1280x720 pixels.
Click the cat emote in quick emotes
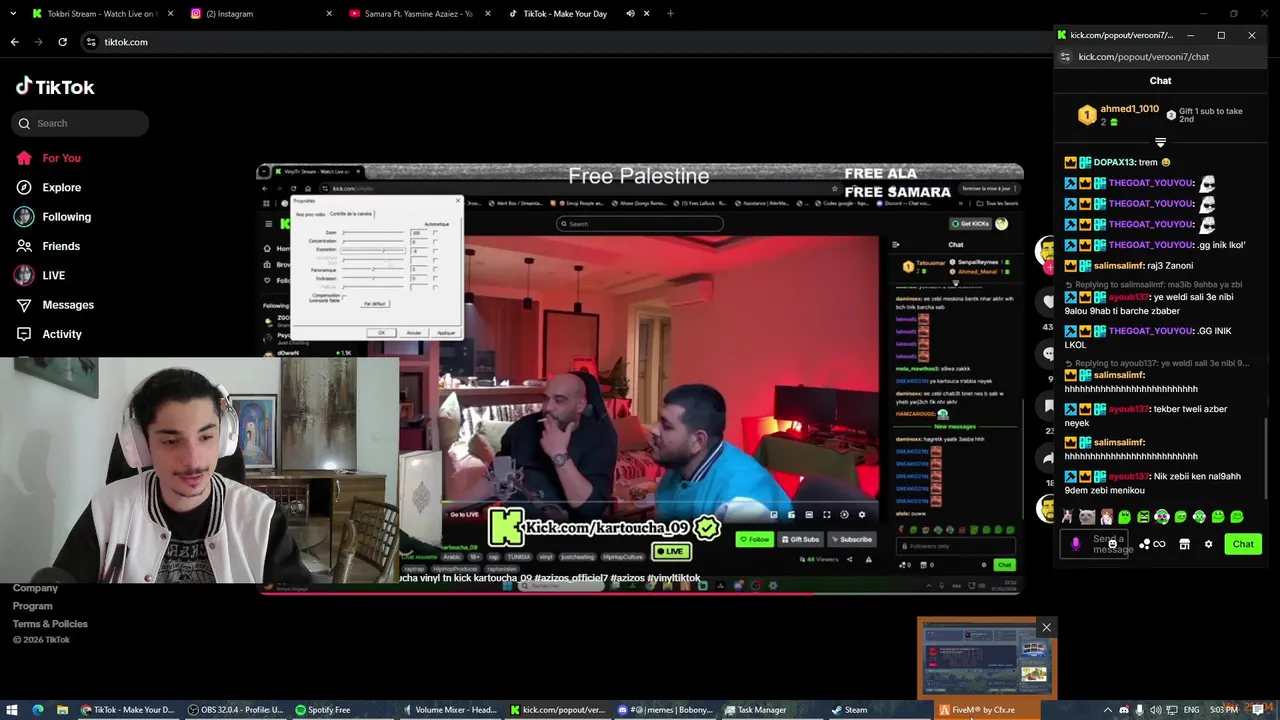1087,517
